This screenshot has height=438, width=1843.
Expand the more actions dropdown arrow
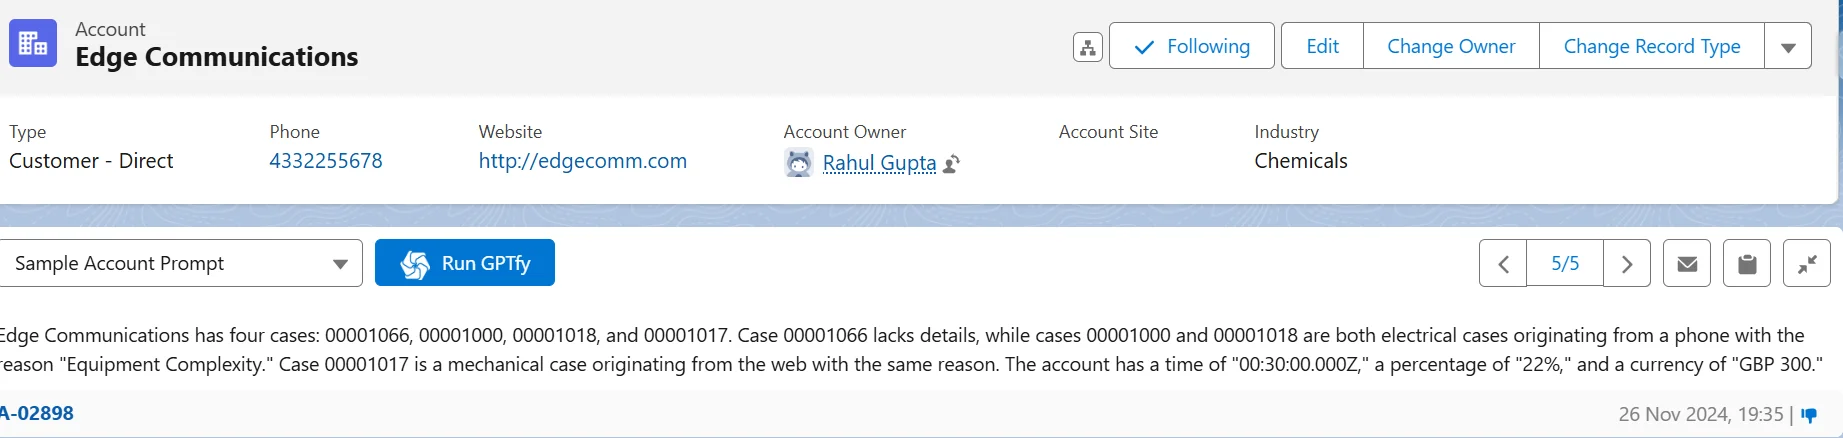point(1788,46)
